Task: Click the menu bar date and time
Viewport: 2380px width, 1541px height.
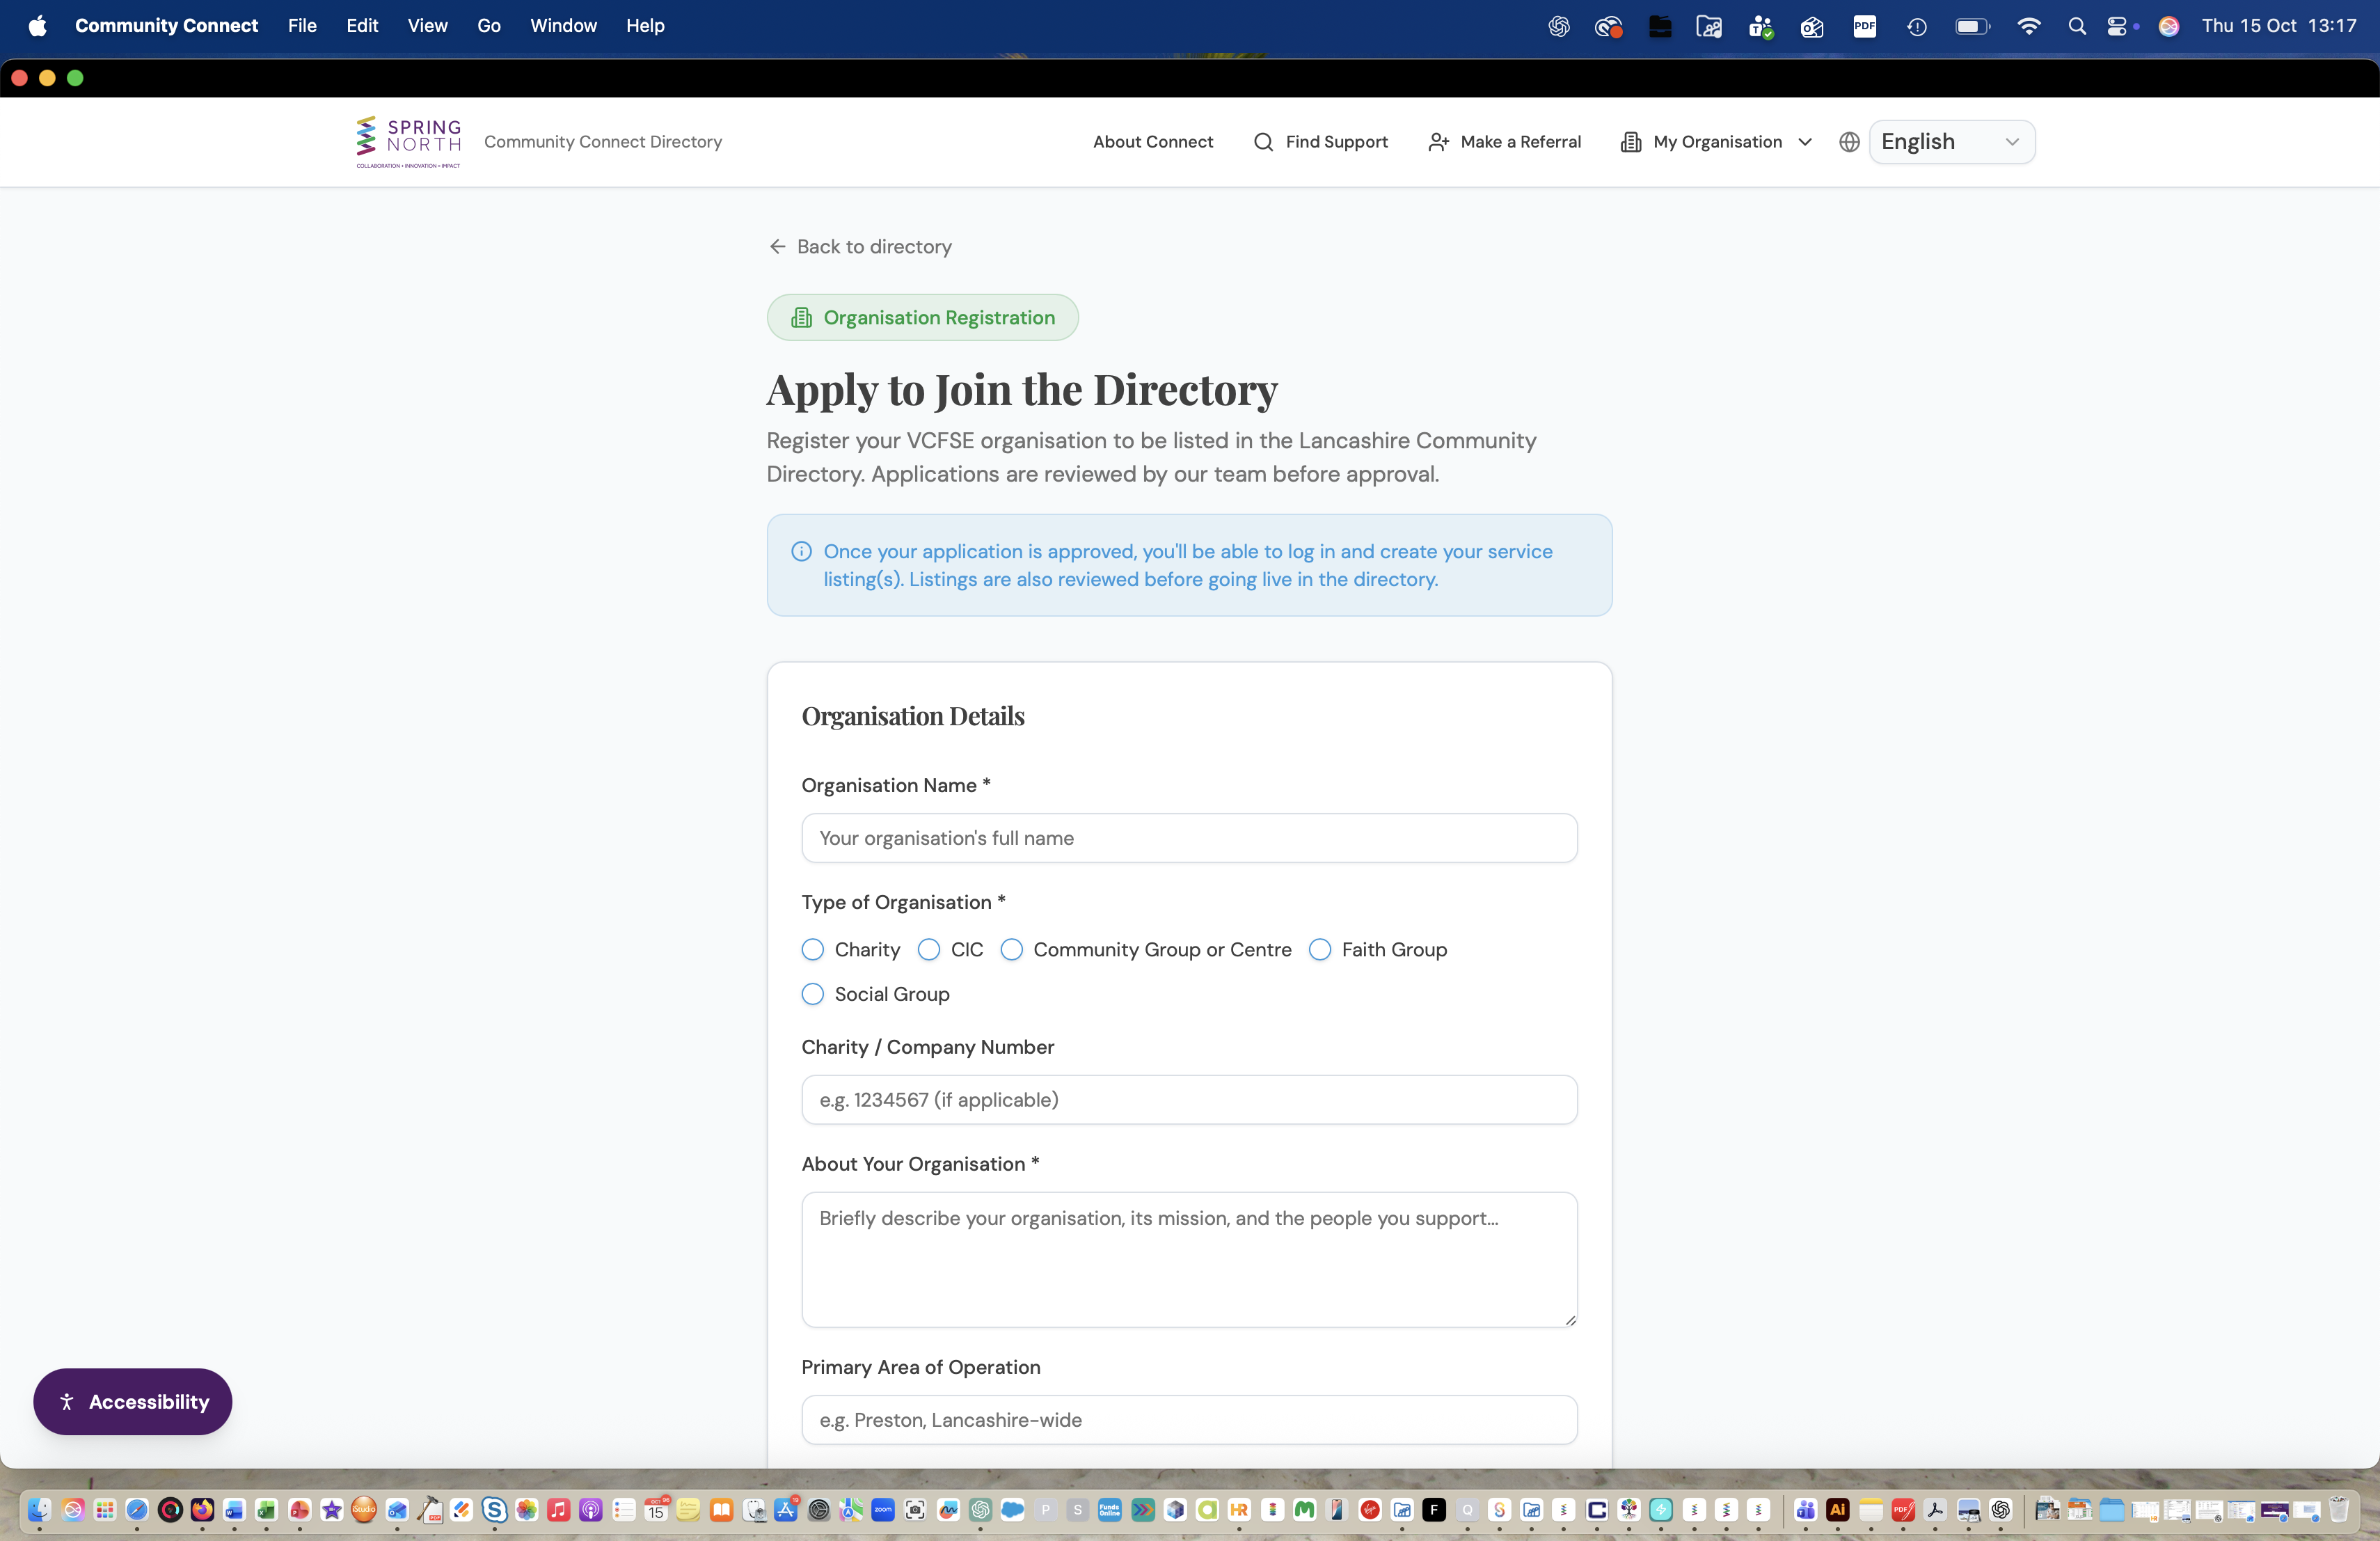Action: (x=2279, y=26)
